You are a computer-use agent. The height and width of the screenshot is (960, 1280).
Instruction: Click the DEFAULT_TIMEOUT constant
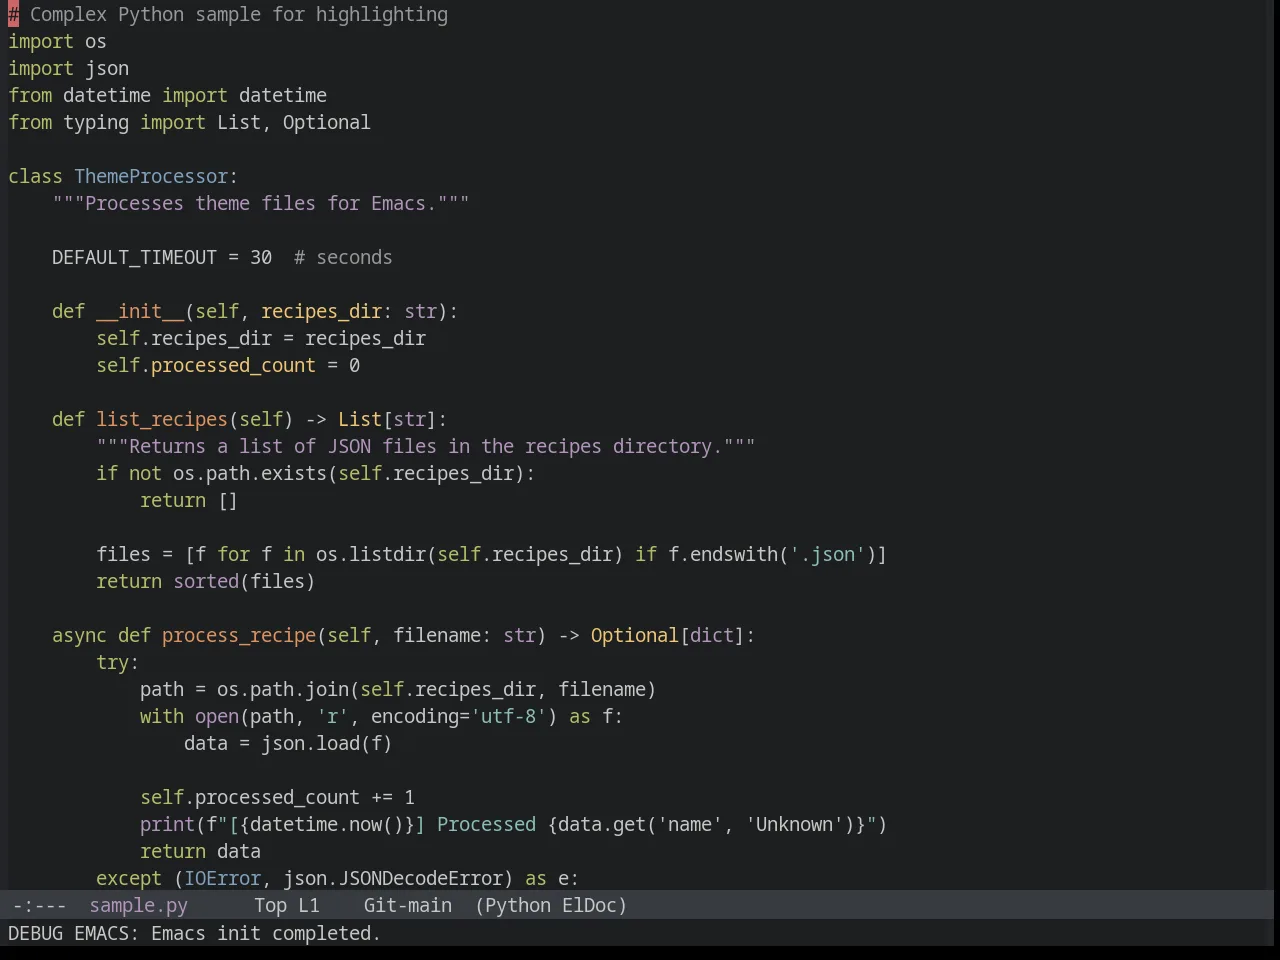[134, 257]
